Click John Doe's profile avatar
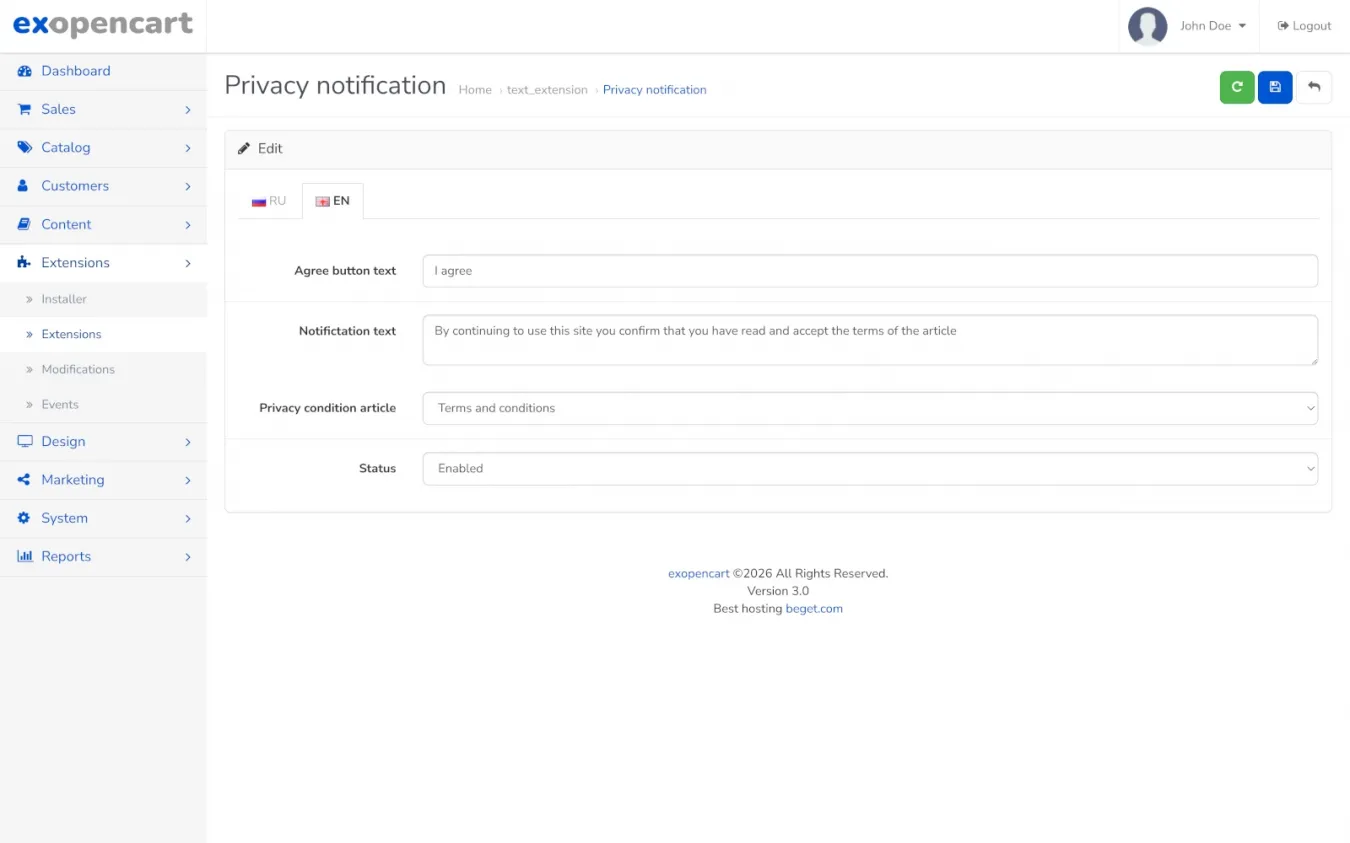Viewport: 1350px width, 843px height. tap(1147, 26)
